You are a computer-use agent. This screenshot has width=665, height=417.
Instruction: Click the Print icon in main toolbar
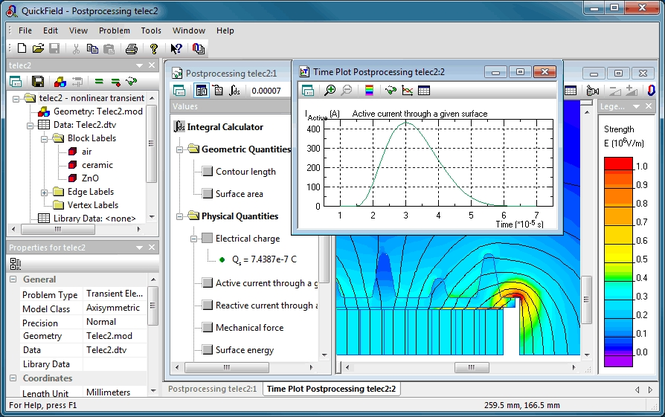point(131,48)
